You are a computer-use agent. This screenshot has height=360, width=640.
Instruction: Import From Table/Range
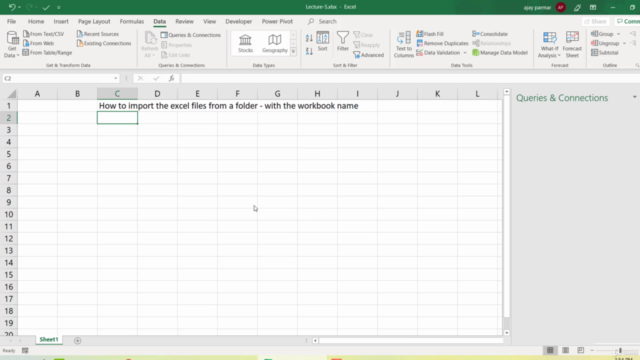click(47, 53)
